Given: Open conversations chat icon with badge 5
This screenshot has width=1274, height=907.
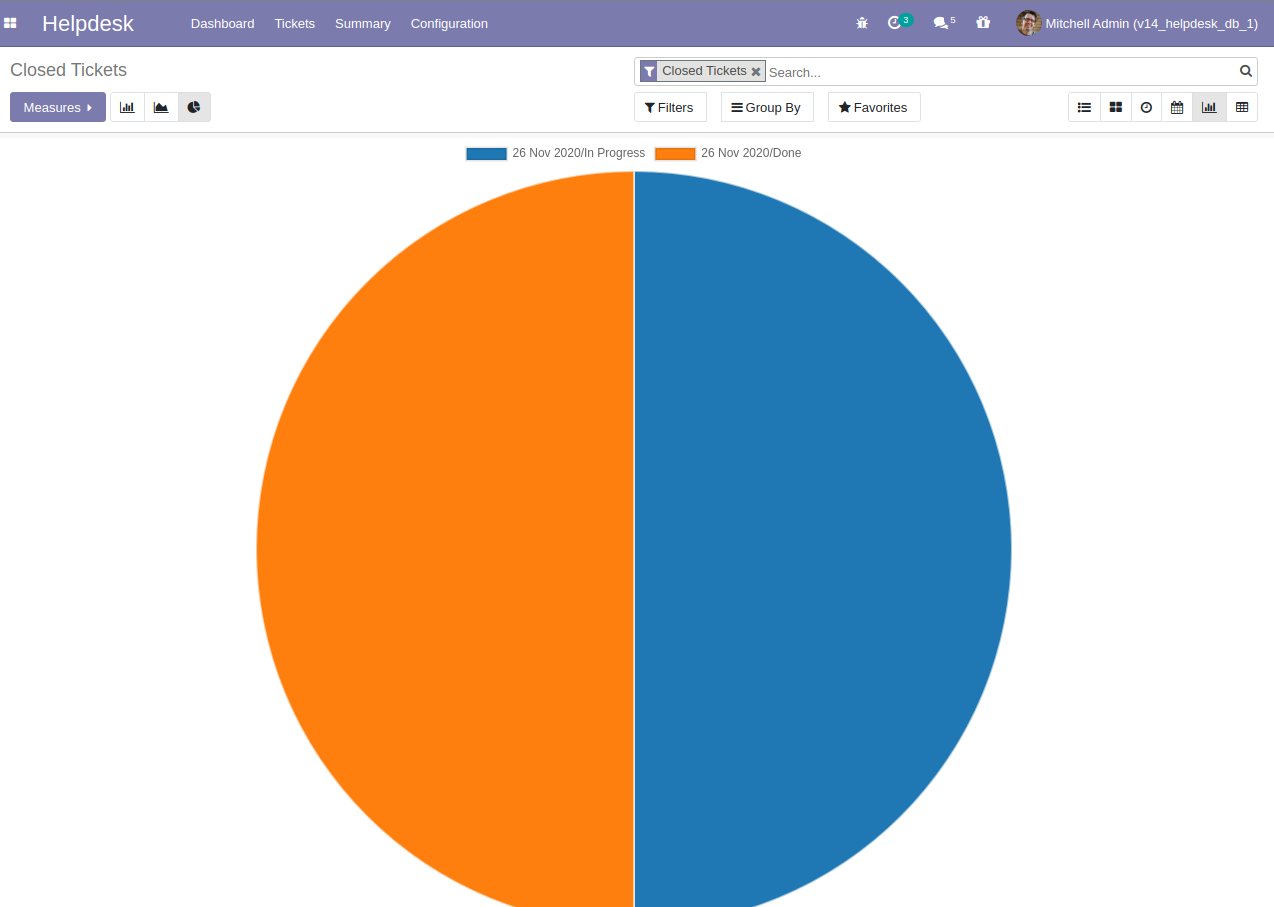Looking at the screenshot, I should coord(944,22).
